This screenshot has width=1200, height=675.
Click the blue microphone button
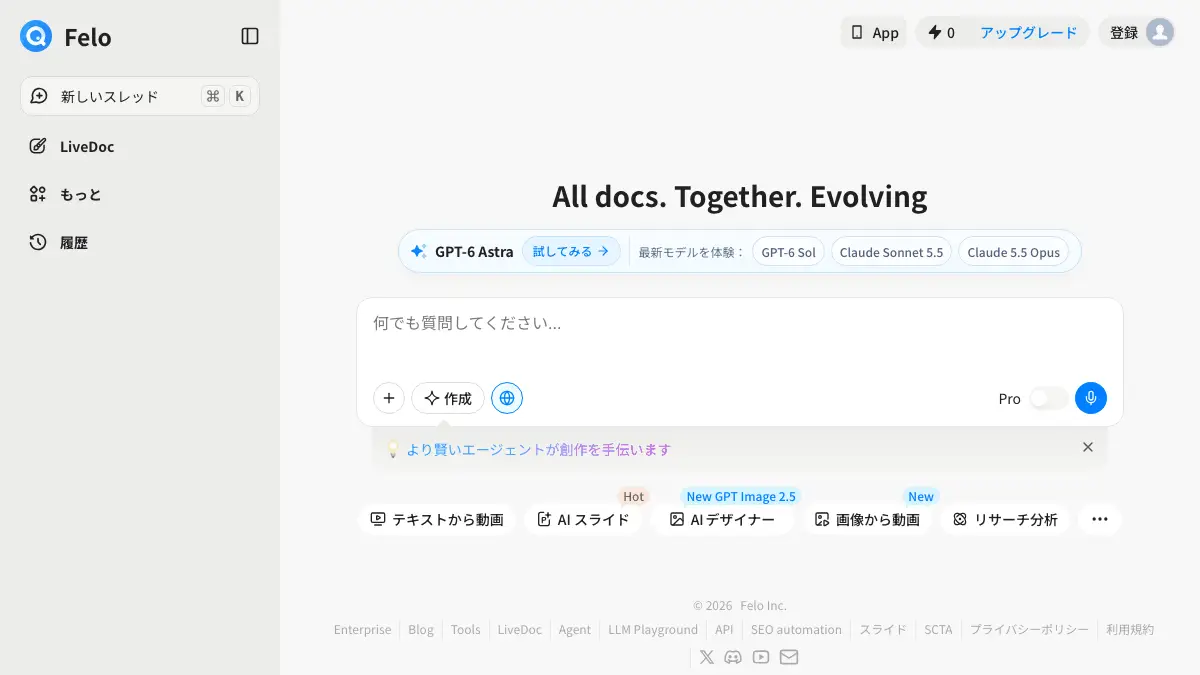point(1091,398)
